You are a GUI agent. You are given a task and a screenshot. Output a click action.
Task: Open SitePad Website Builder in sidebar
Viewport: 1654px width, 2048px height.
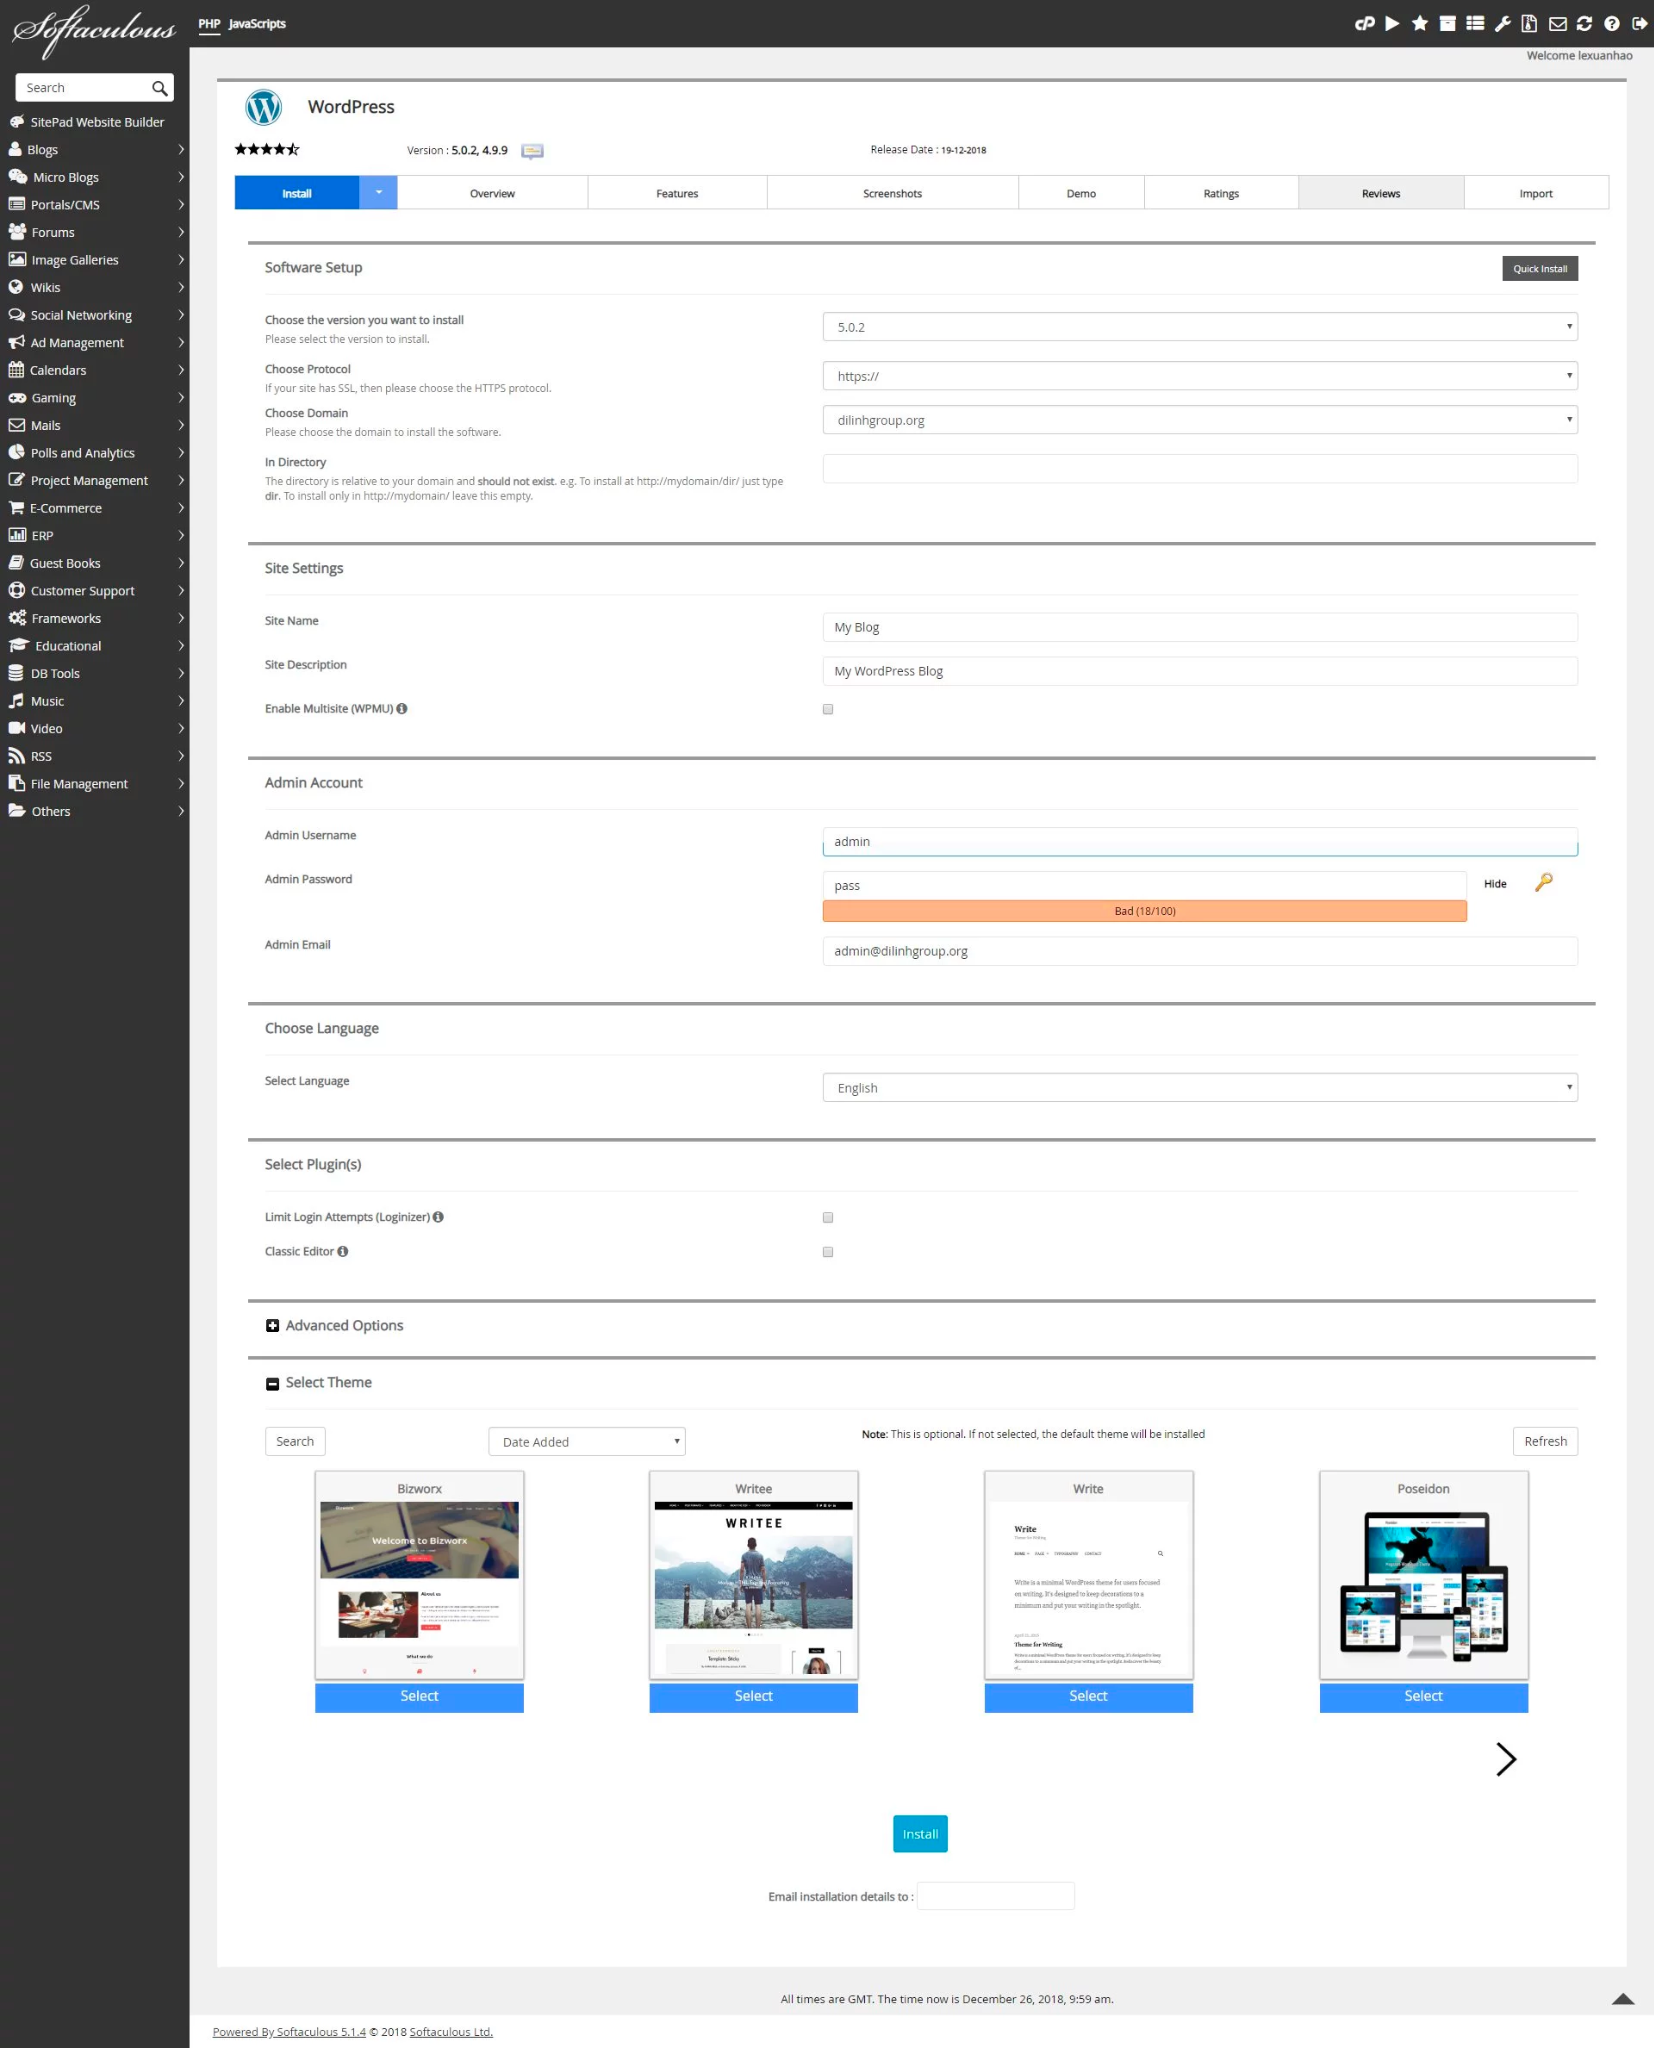[95, 122]
